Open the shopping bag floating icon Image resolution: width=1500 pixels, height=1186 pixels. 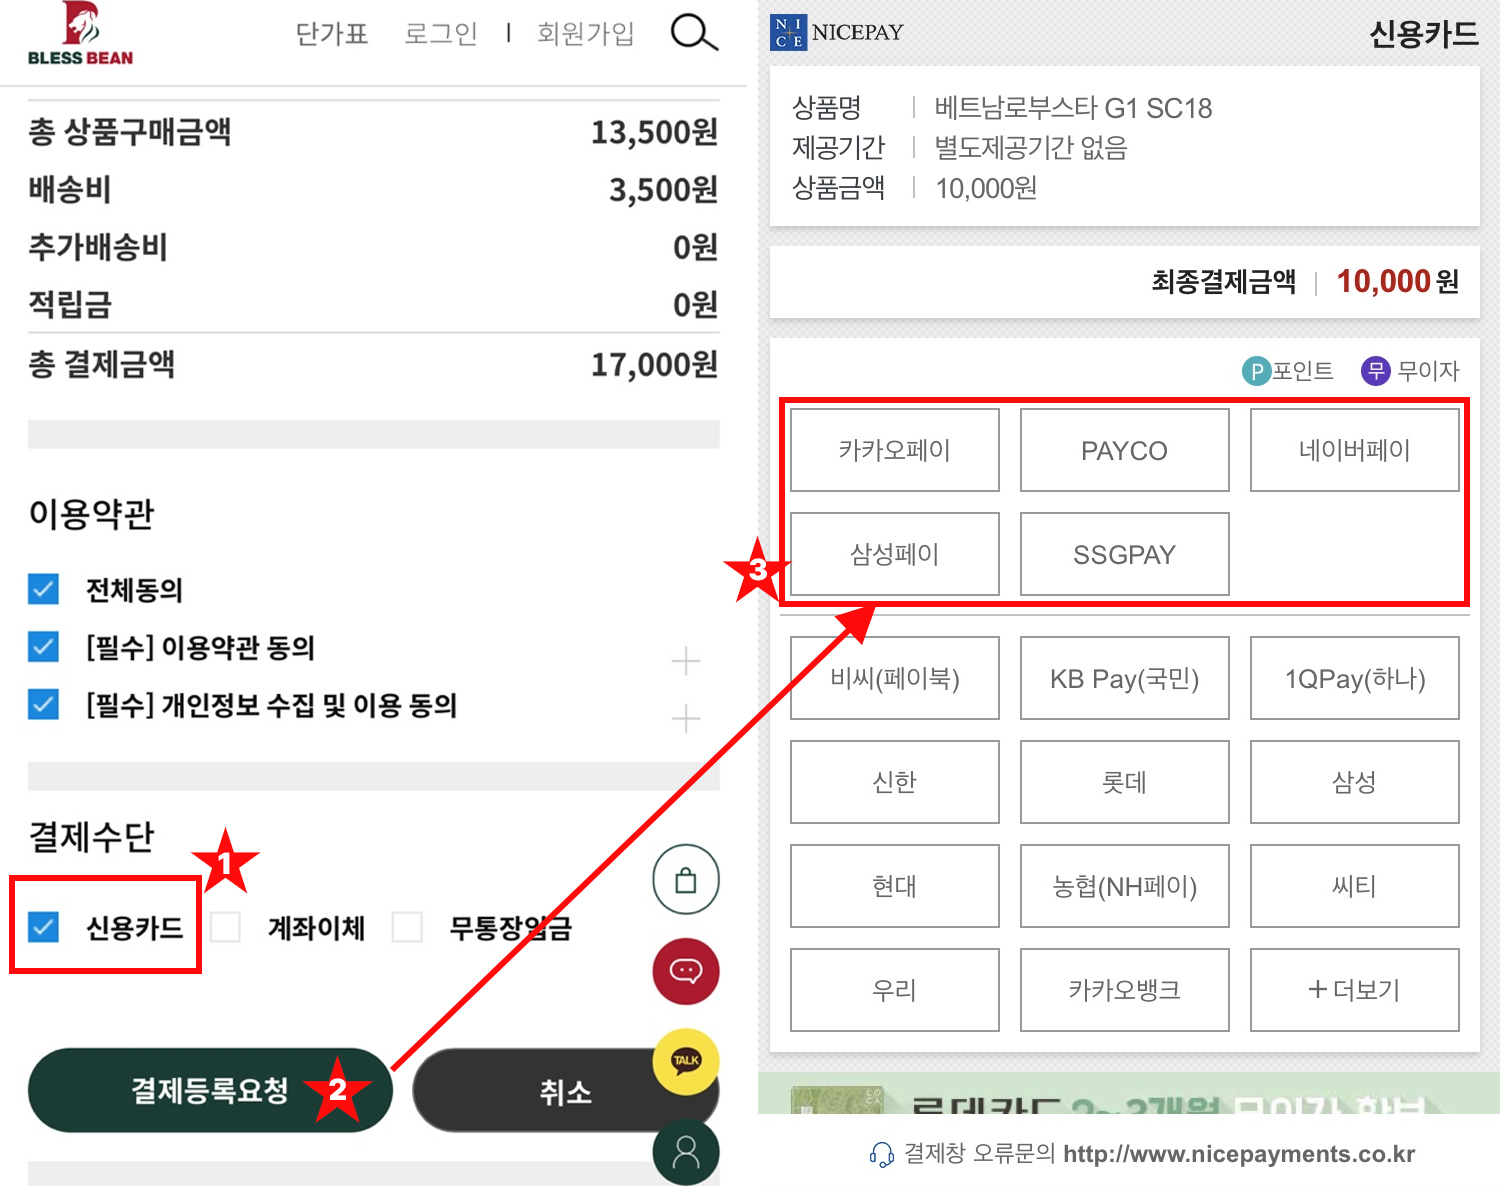(686, 880)
